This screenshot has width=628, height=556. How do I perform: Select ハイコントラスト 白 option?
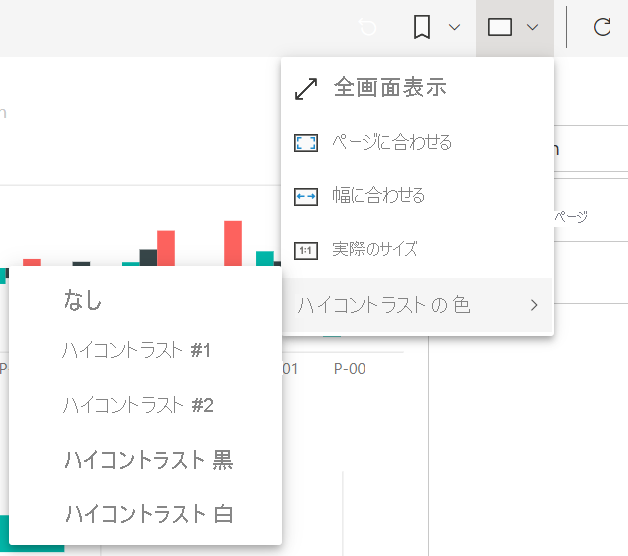pos(145,514)
